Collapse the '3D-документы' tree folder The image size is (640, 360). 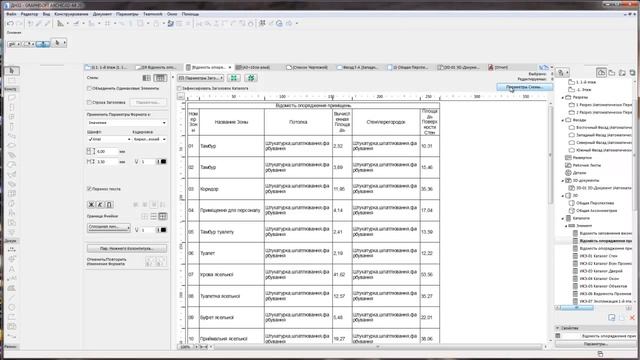click(563, 180)
